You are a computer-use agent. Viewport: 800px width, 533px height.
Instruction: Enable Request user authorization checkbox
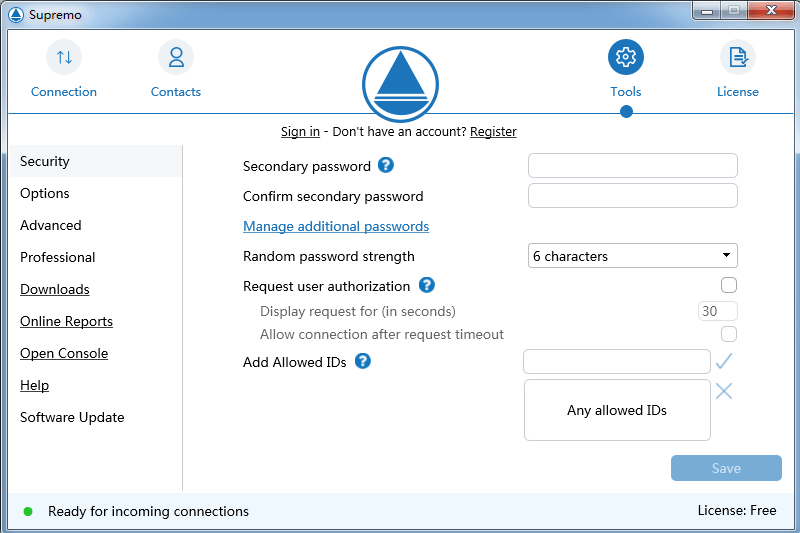point(729,285)
